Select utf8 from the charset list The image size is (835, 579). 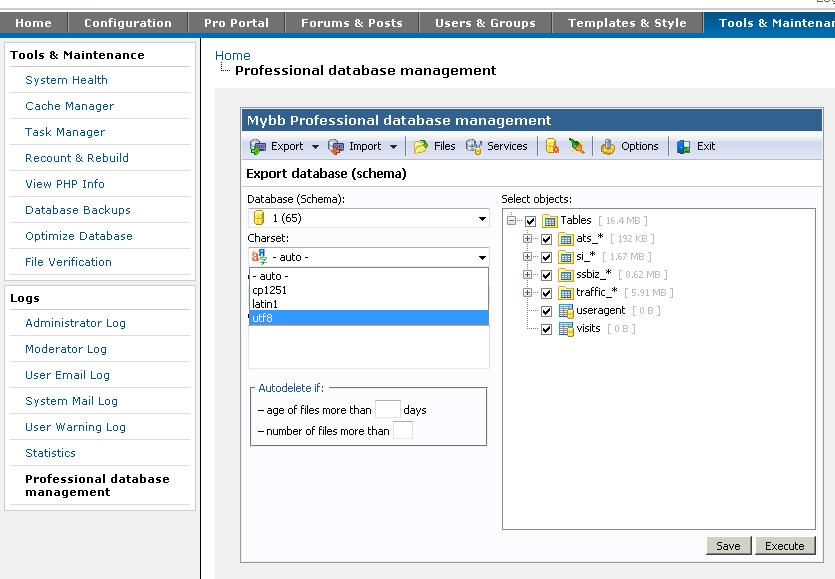pos(368,317)
